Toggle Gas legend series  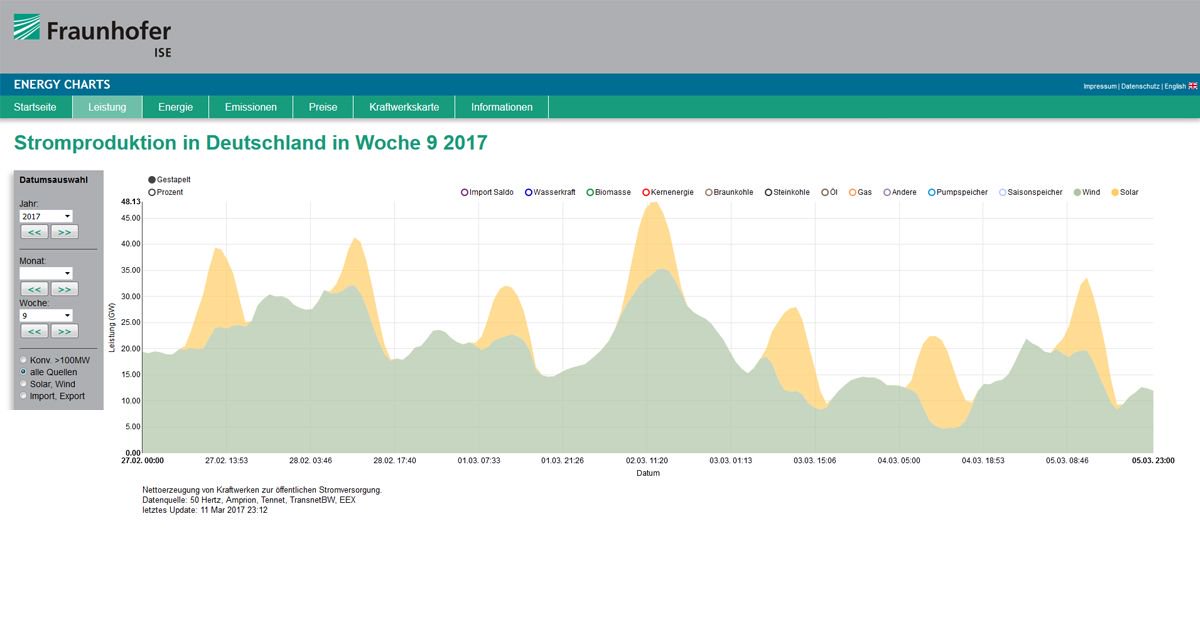click(x=860, y=192)
